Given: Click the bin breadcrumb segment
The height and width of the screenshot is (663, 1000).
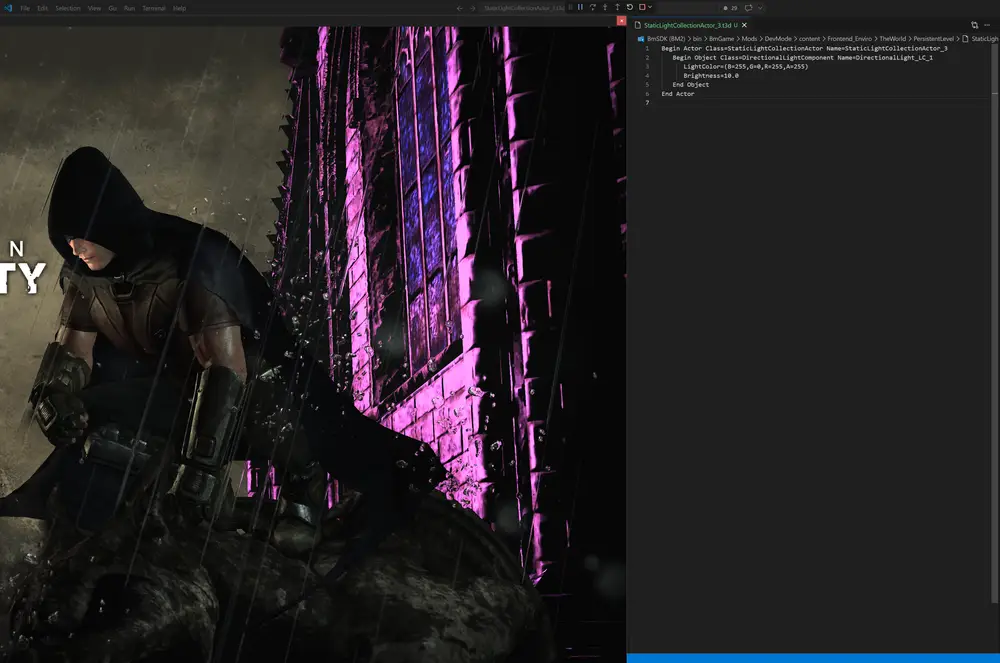Looking at the screenshot, I should pos(697,39).
